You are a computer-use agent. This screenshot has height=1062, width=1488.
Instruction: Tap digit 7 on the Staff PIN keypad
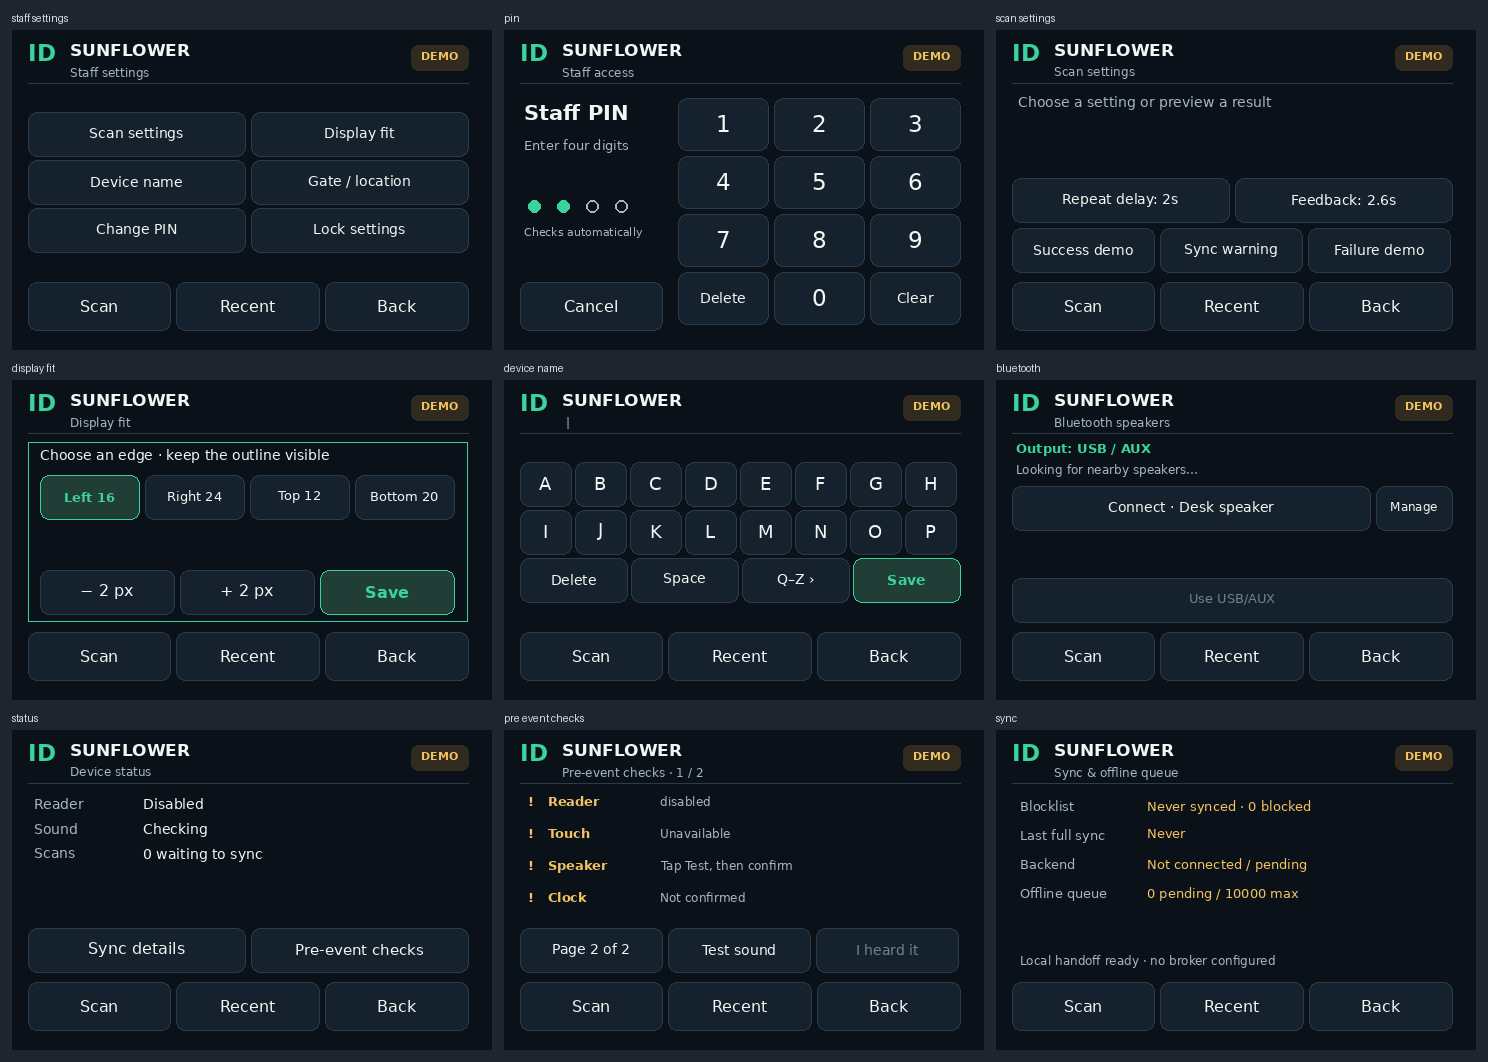[723, 240]
